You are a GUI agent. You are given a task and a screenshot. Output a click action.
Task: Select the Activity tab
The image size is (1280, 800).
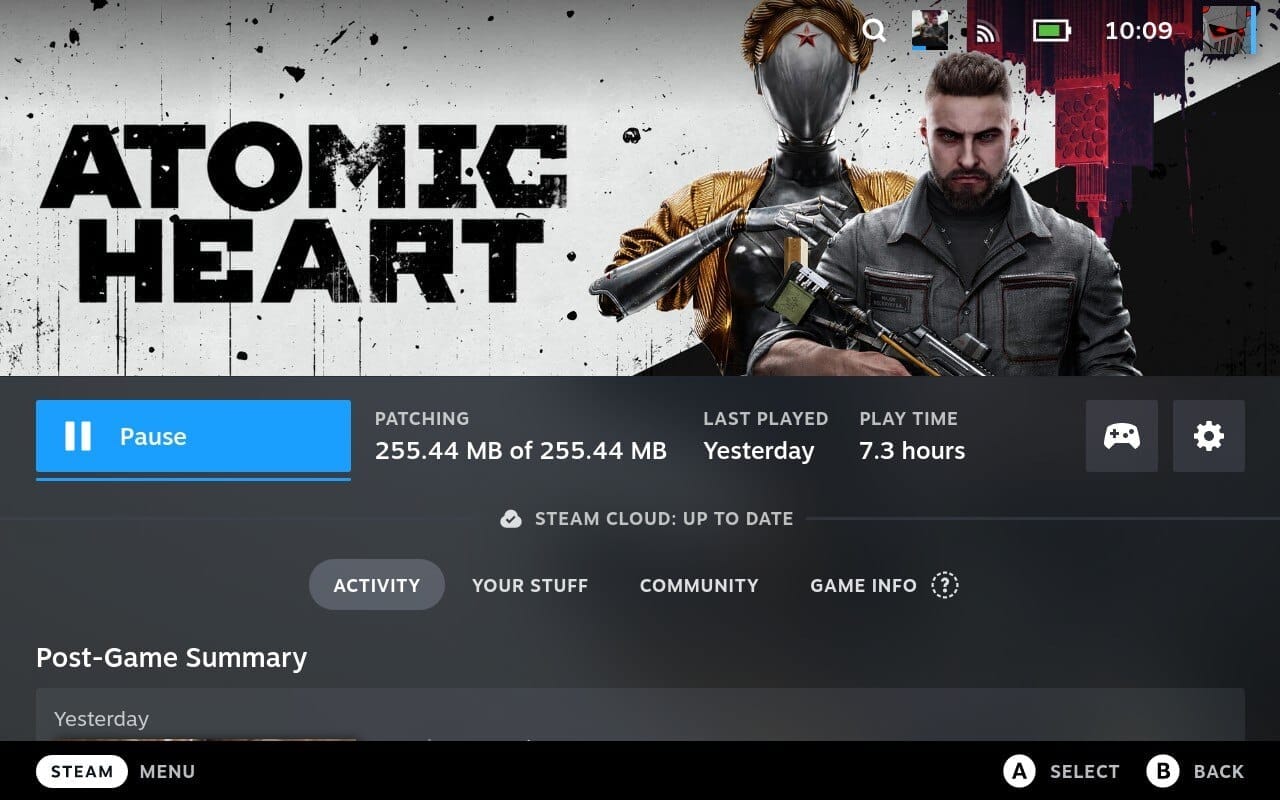tap(376, 585)
